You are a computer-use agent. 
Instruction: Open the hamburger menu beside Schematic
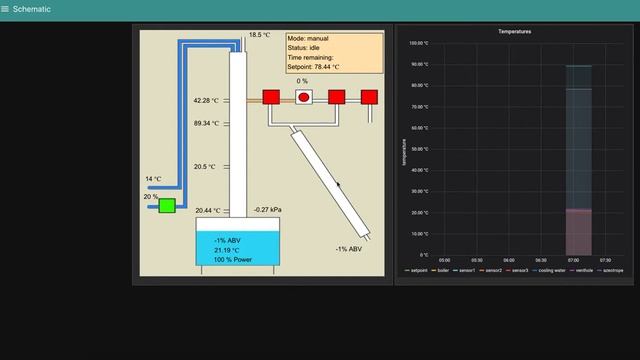pyautogui.click(x=5, y=9)
